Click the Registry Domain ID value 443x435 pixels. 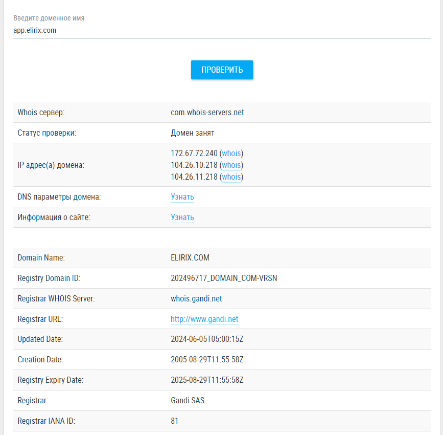[224, 278]
